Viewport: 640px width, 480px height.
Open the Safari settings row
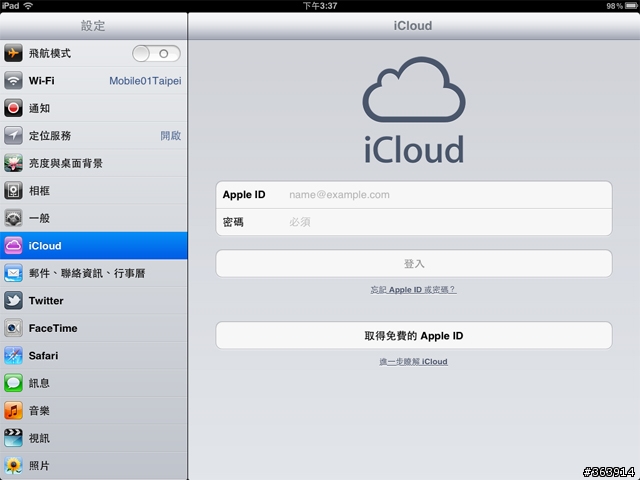[x=93, y=356]
